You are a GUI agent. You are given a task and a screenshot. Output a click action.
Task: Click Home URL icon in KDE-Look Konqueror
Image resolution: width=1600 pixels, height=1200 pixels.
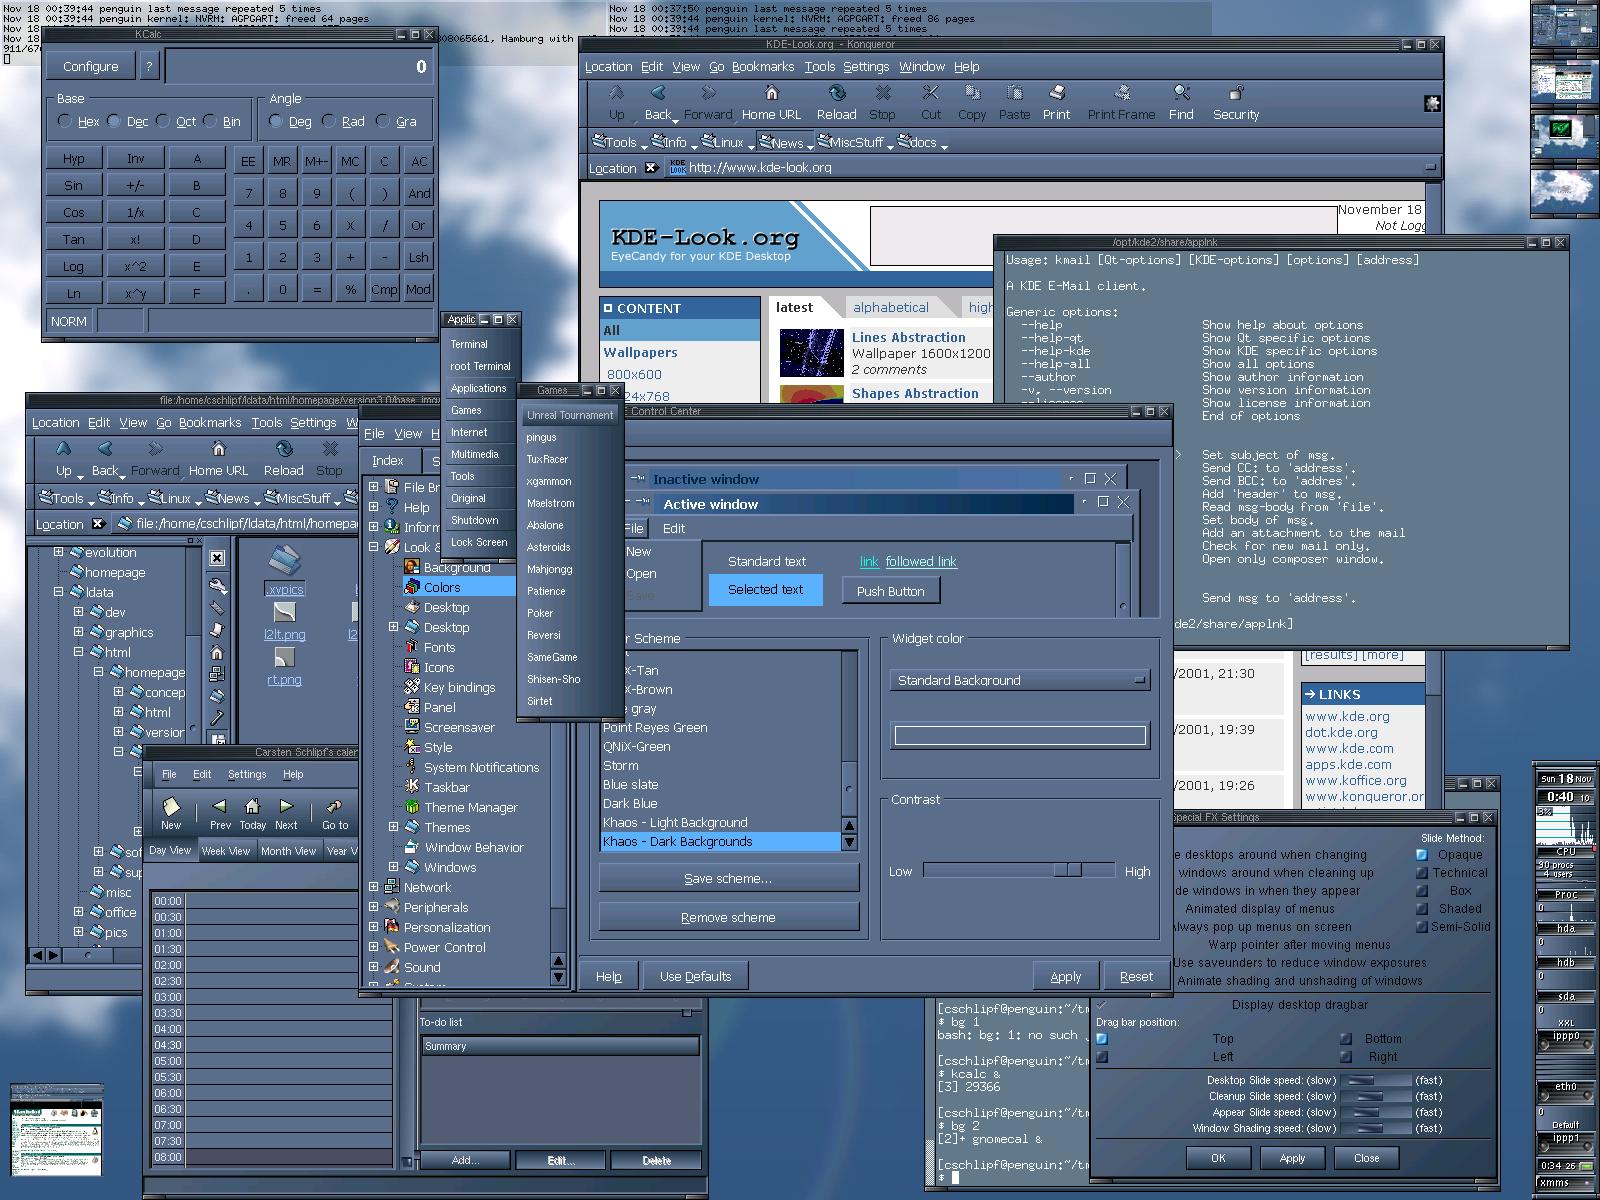click(771, 94)
